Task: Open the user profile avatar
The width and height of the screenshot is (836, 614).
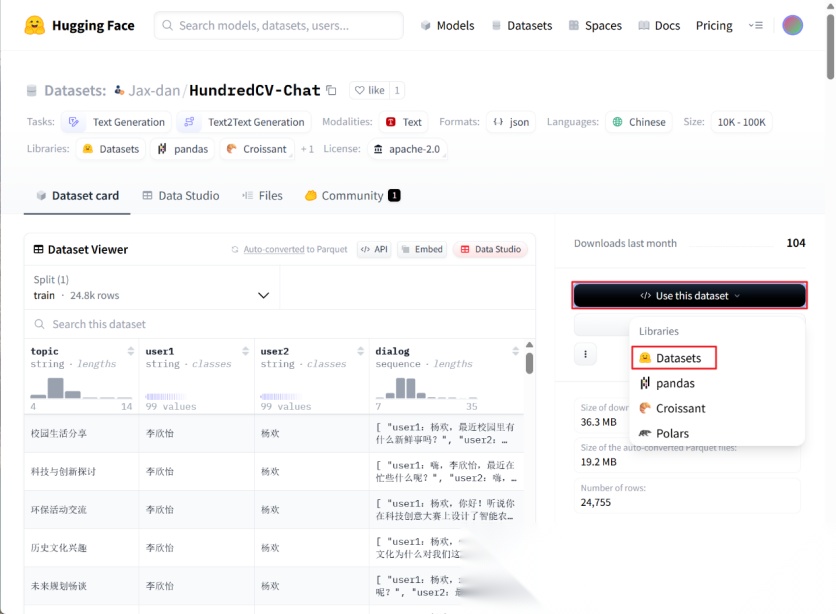Action: tap(792, 25)
